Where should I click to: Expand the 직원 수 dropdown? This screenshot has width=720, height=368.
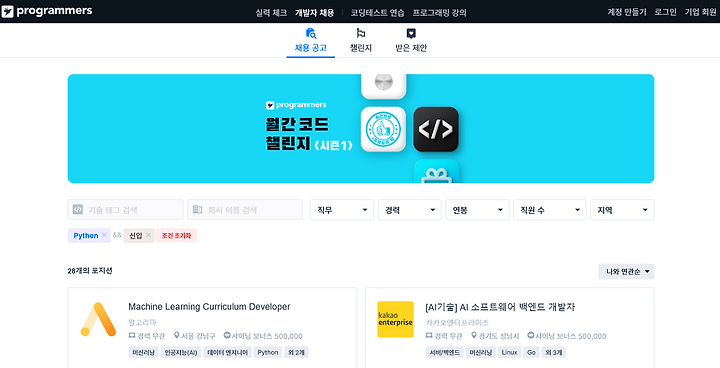[550, 210]
